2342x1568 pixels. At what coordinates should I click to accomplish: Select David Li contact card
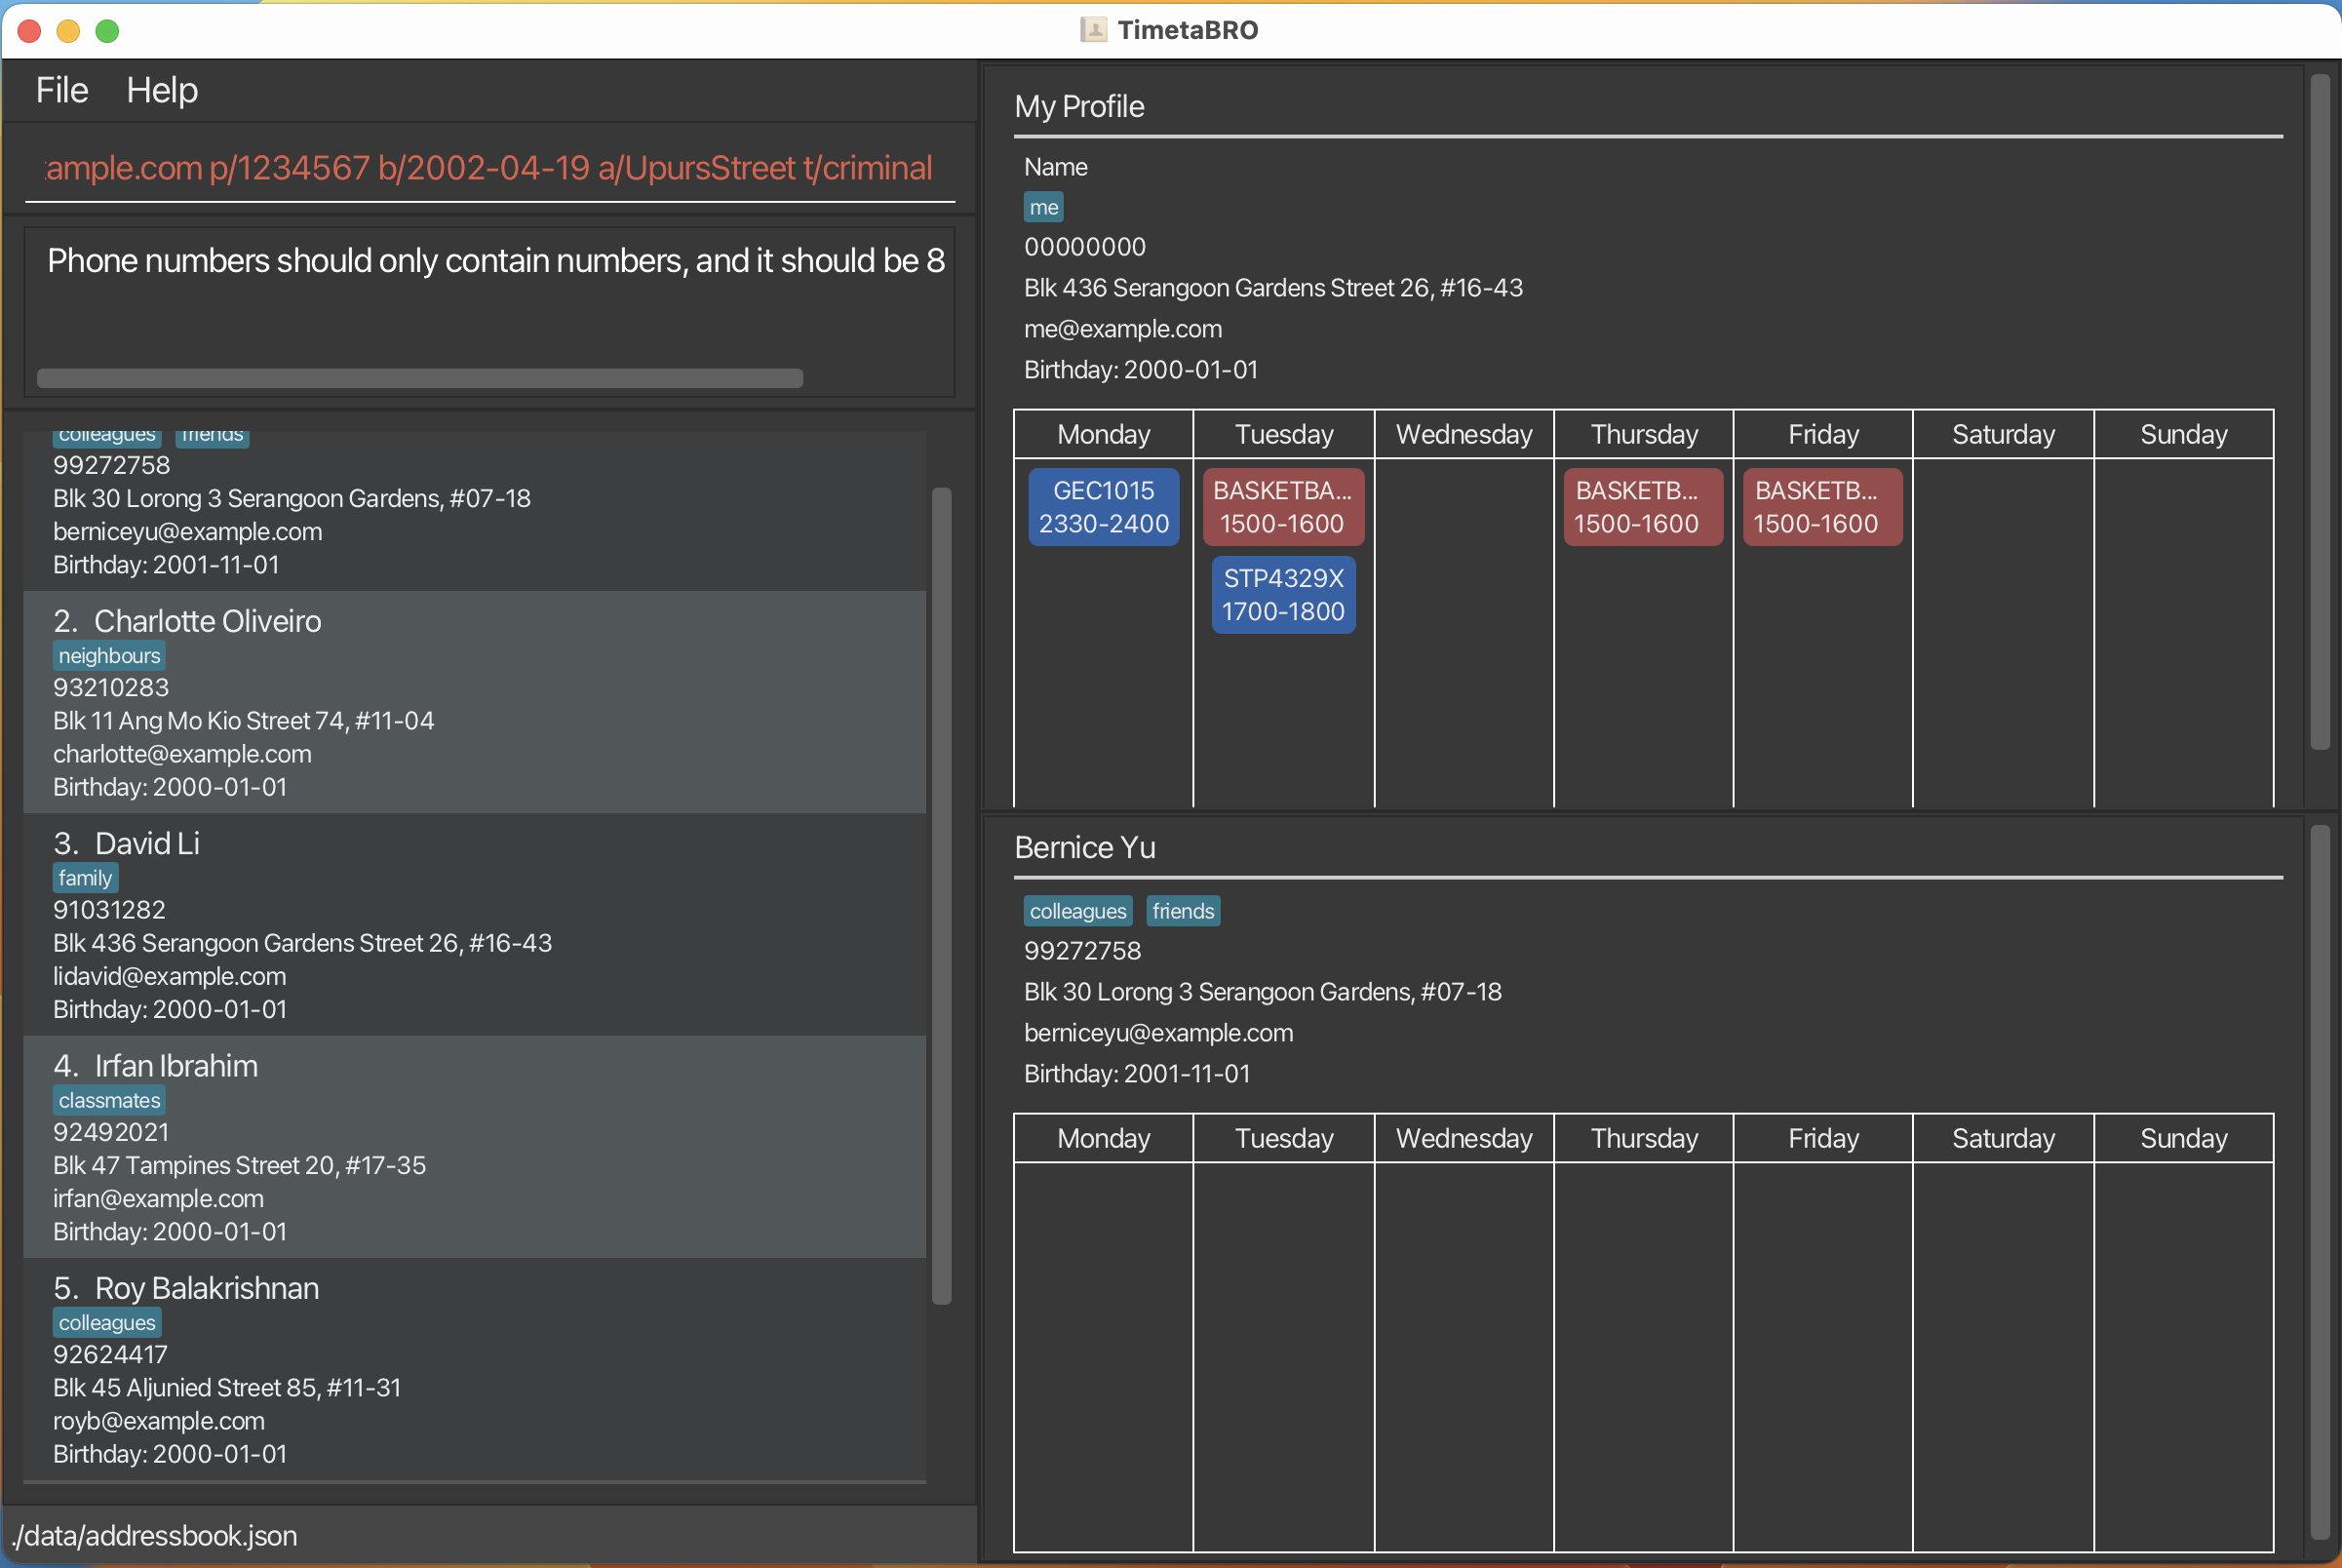[474, 924]
